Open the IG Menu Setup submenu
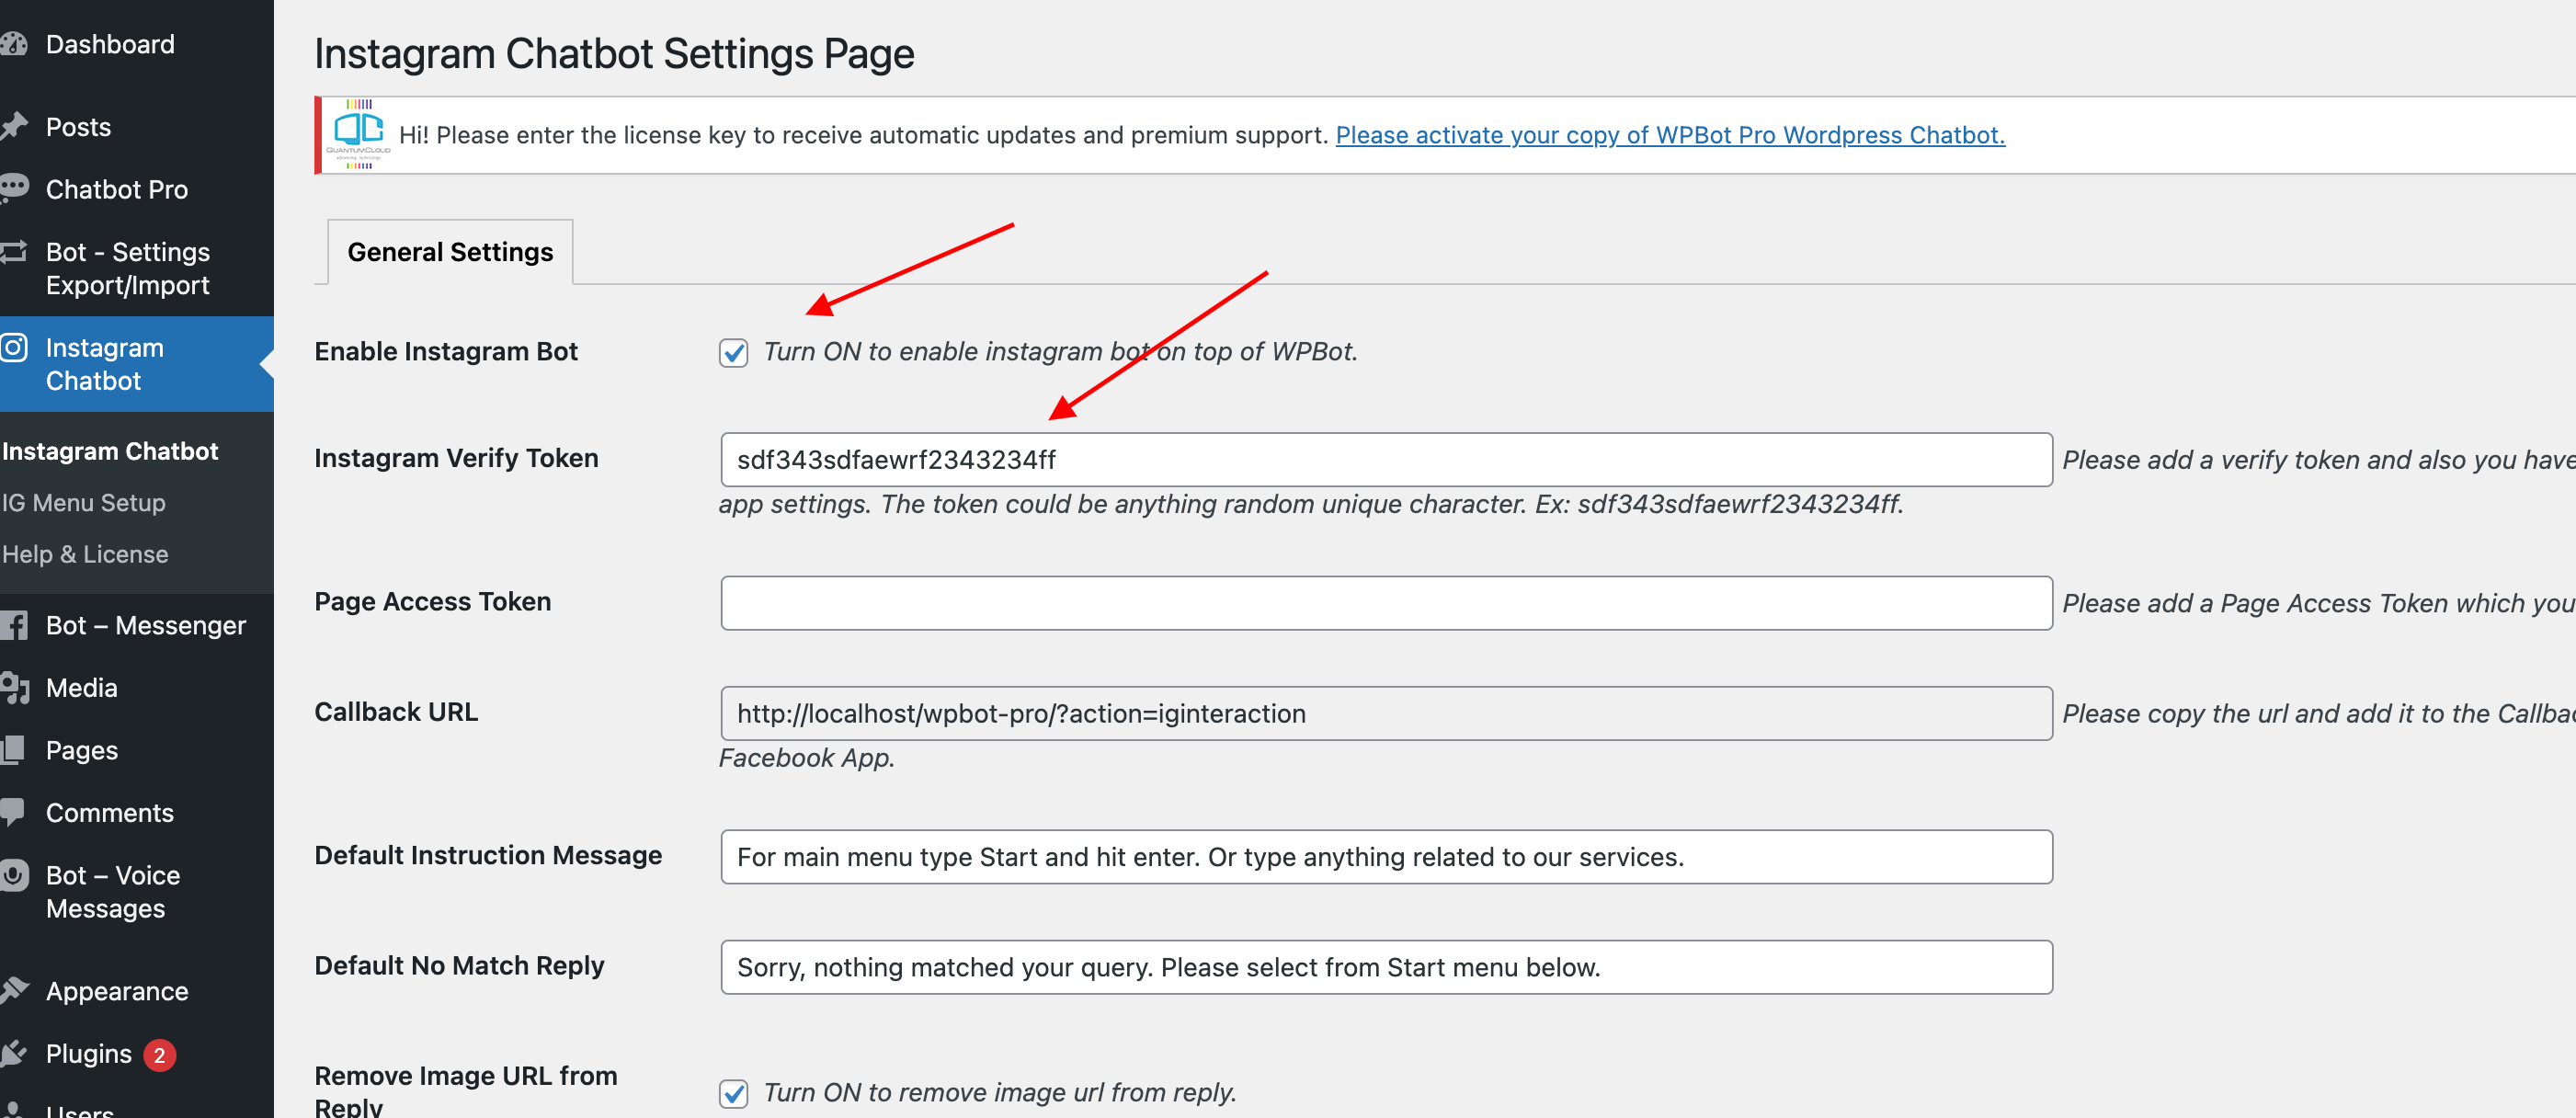 (x=83, y=502)
